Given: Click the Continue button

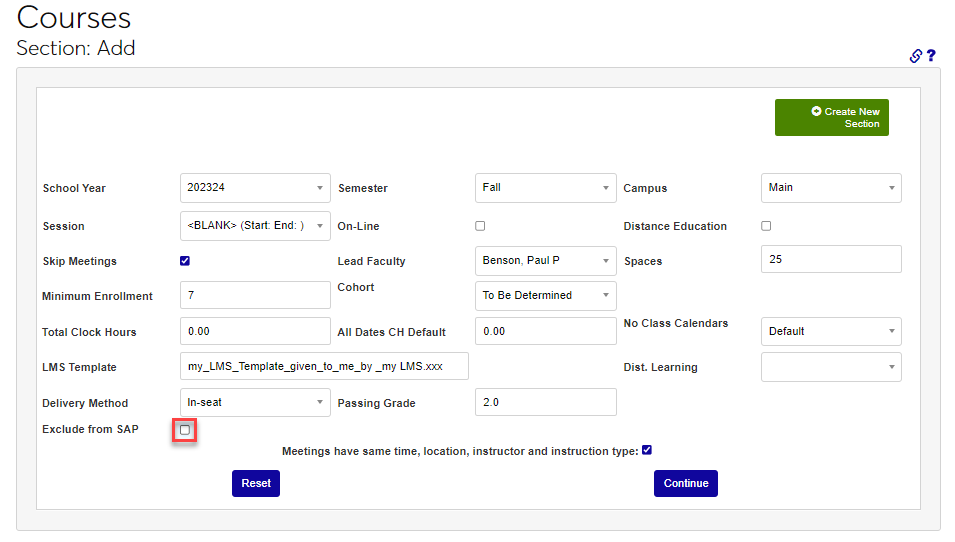Looking at the screenshot, I should 685,483.
